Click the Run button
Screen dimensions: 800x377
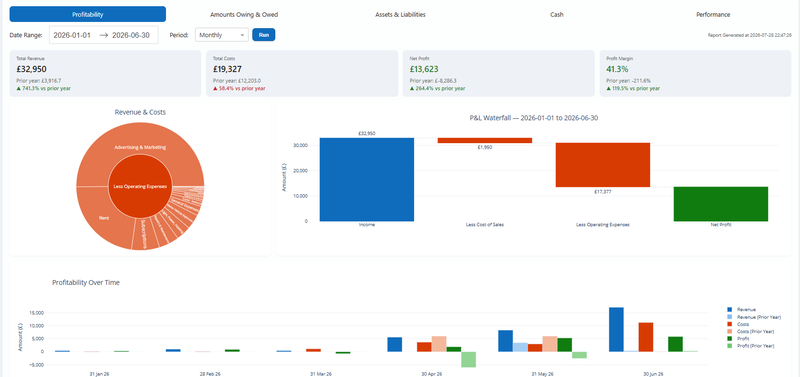tap(264, 35)
